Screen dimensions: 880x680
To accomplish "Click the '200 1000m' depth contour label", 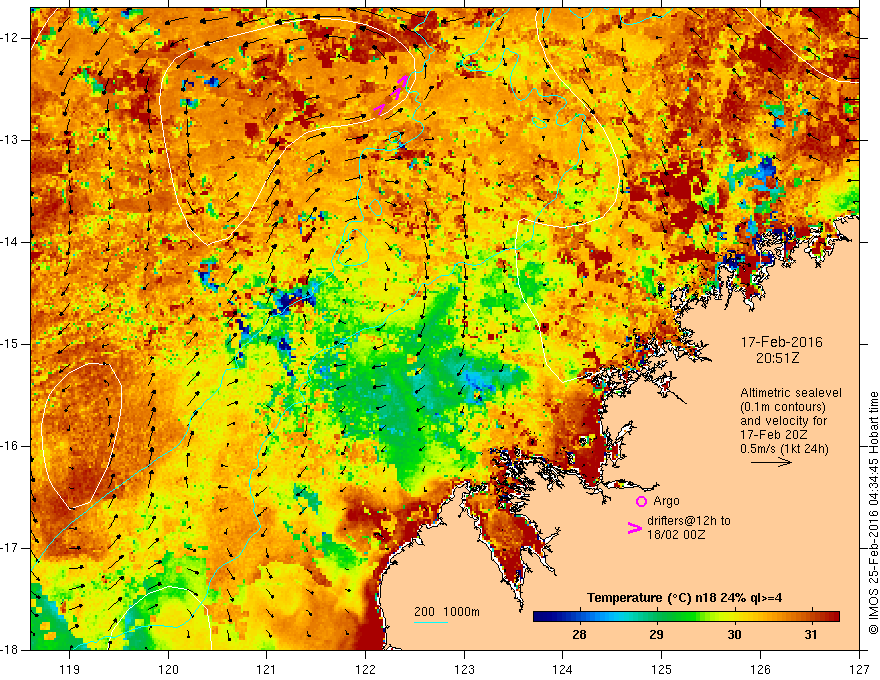I will point(447,612).
